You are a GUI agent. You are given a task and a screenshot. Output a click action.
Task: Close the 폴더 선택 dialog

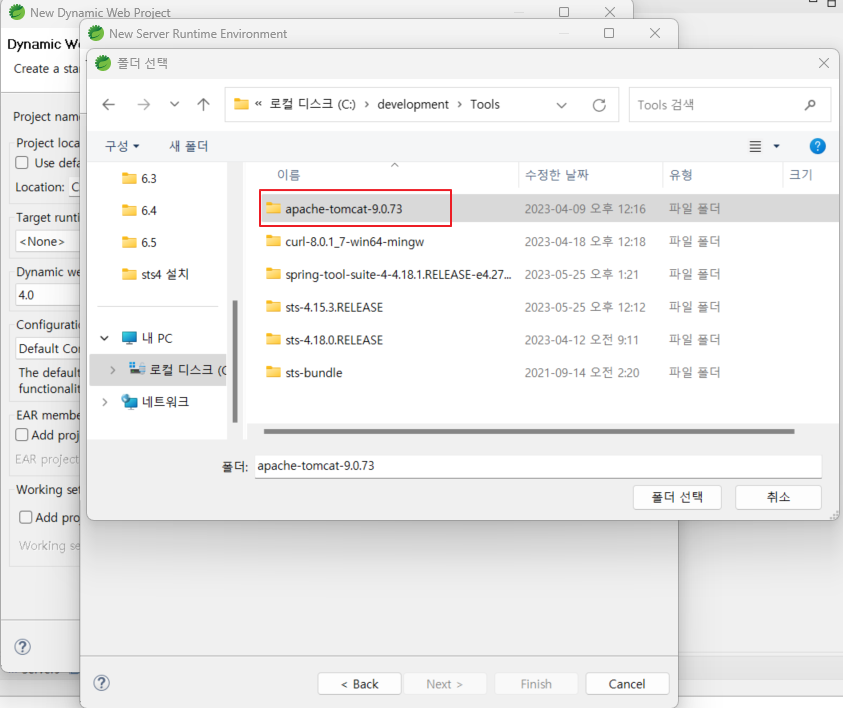point(824,63)
